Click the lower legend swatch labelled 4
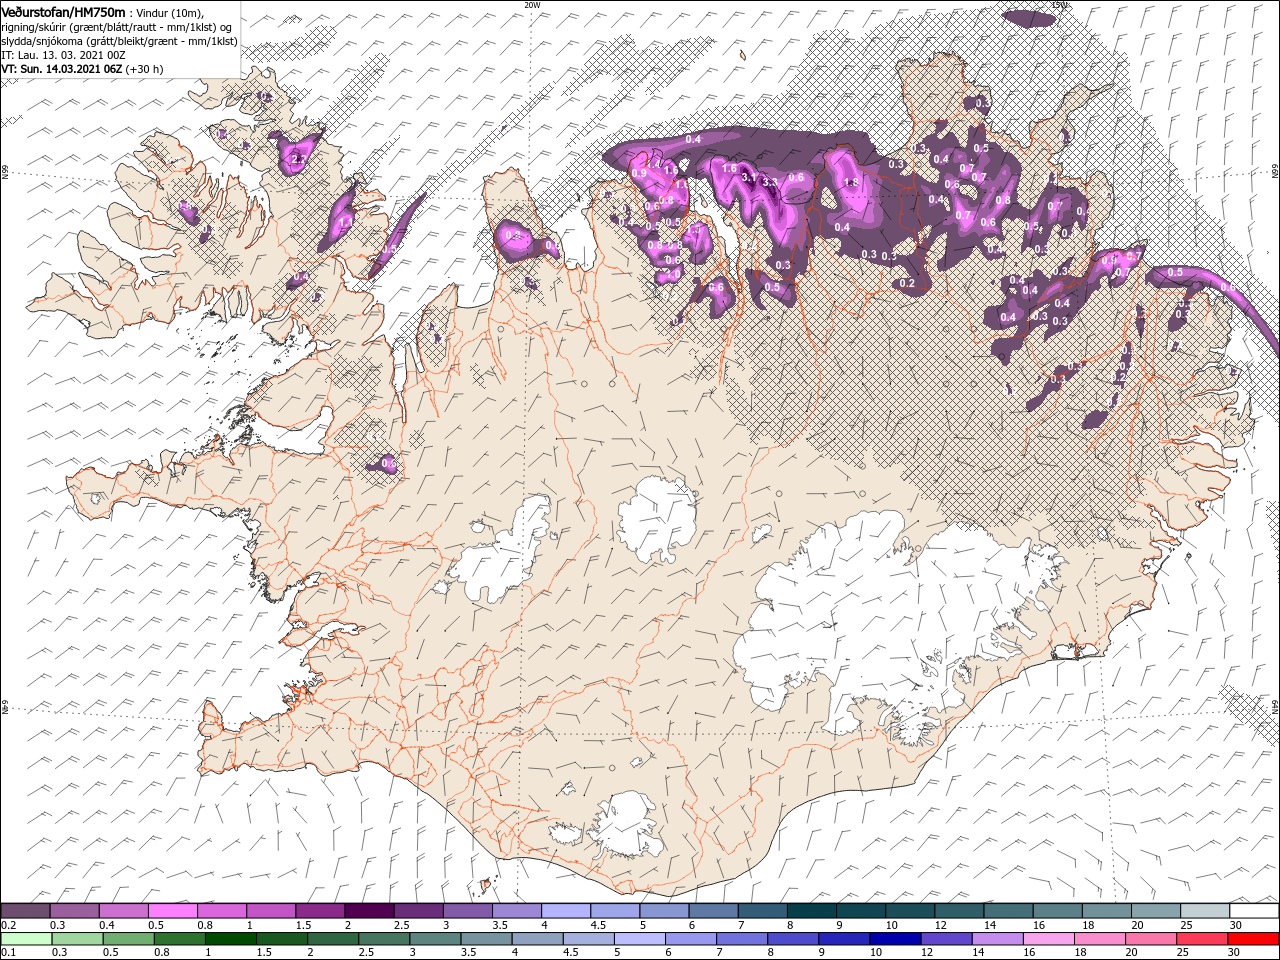Screen dimensions: 1280x960 pyautogui.click(x=536, y=939)
